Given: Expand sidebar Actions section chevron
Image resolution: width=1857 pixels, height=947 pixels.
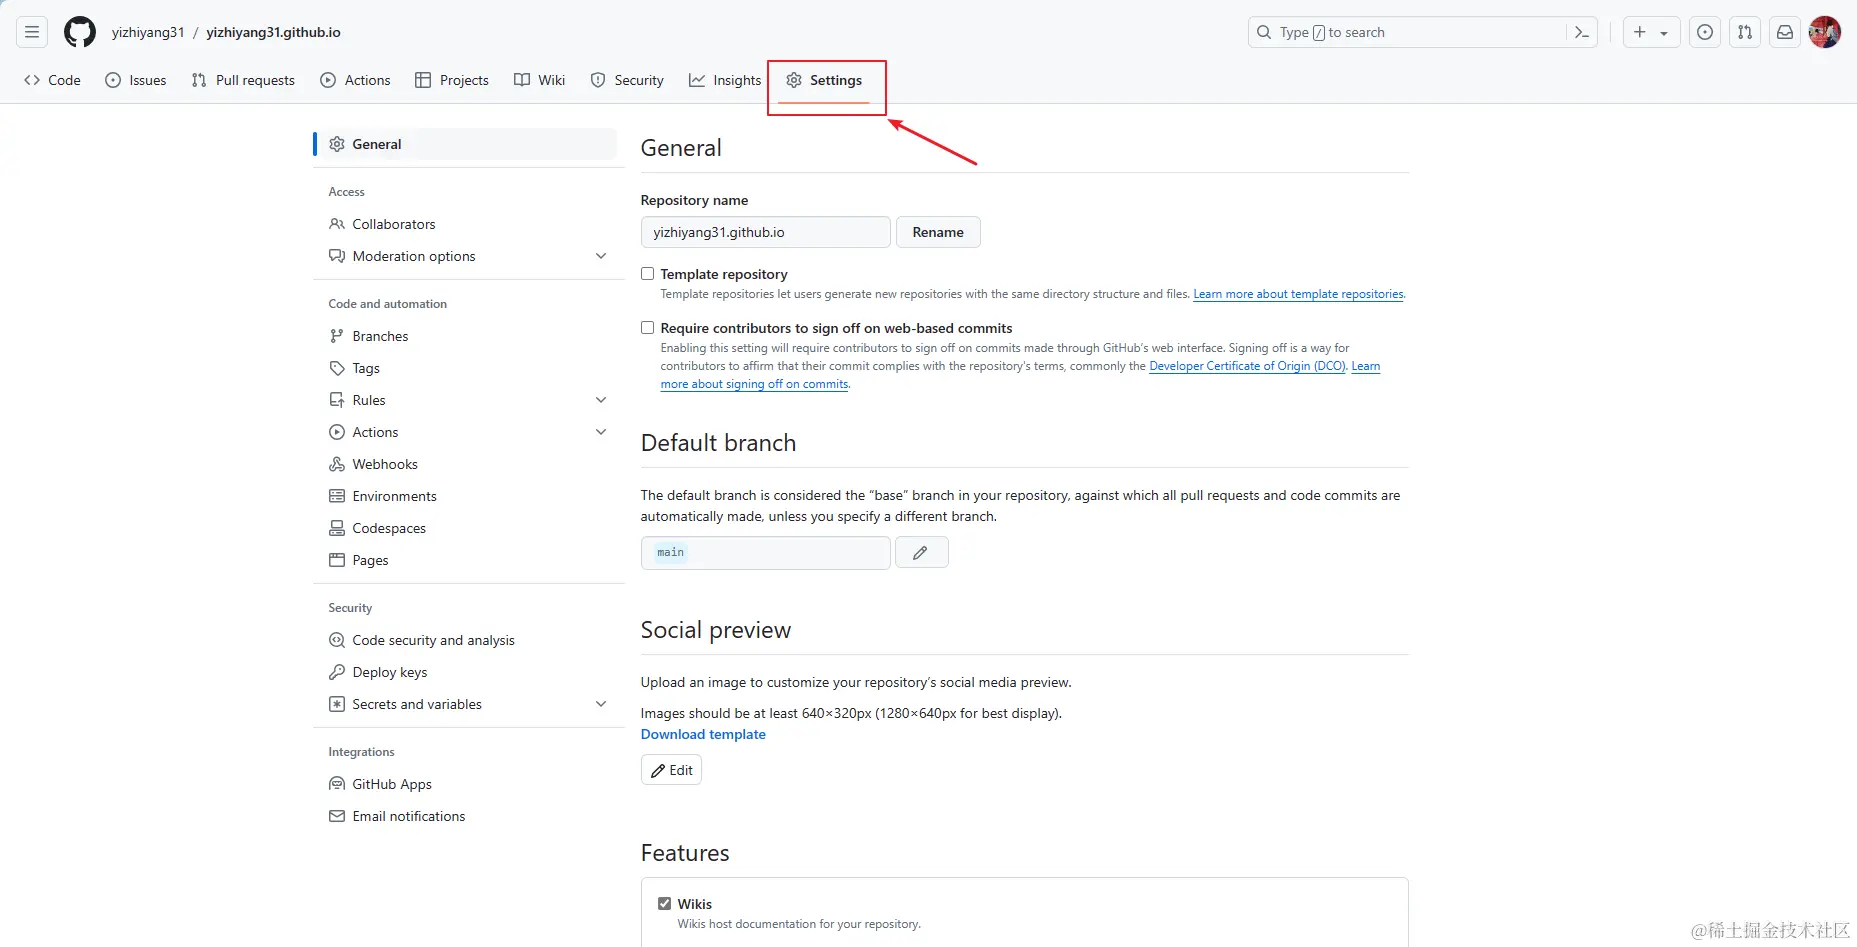Looking at the screenshot, I should 601,432.
